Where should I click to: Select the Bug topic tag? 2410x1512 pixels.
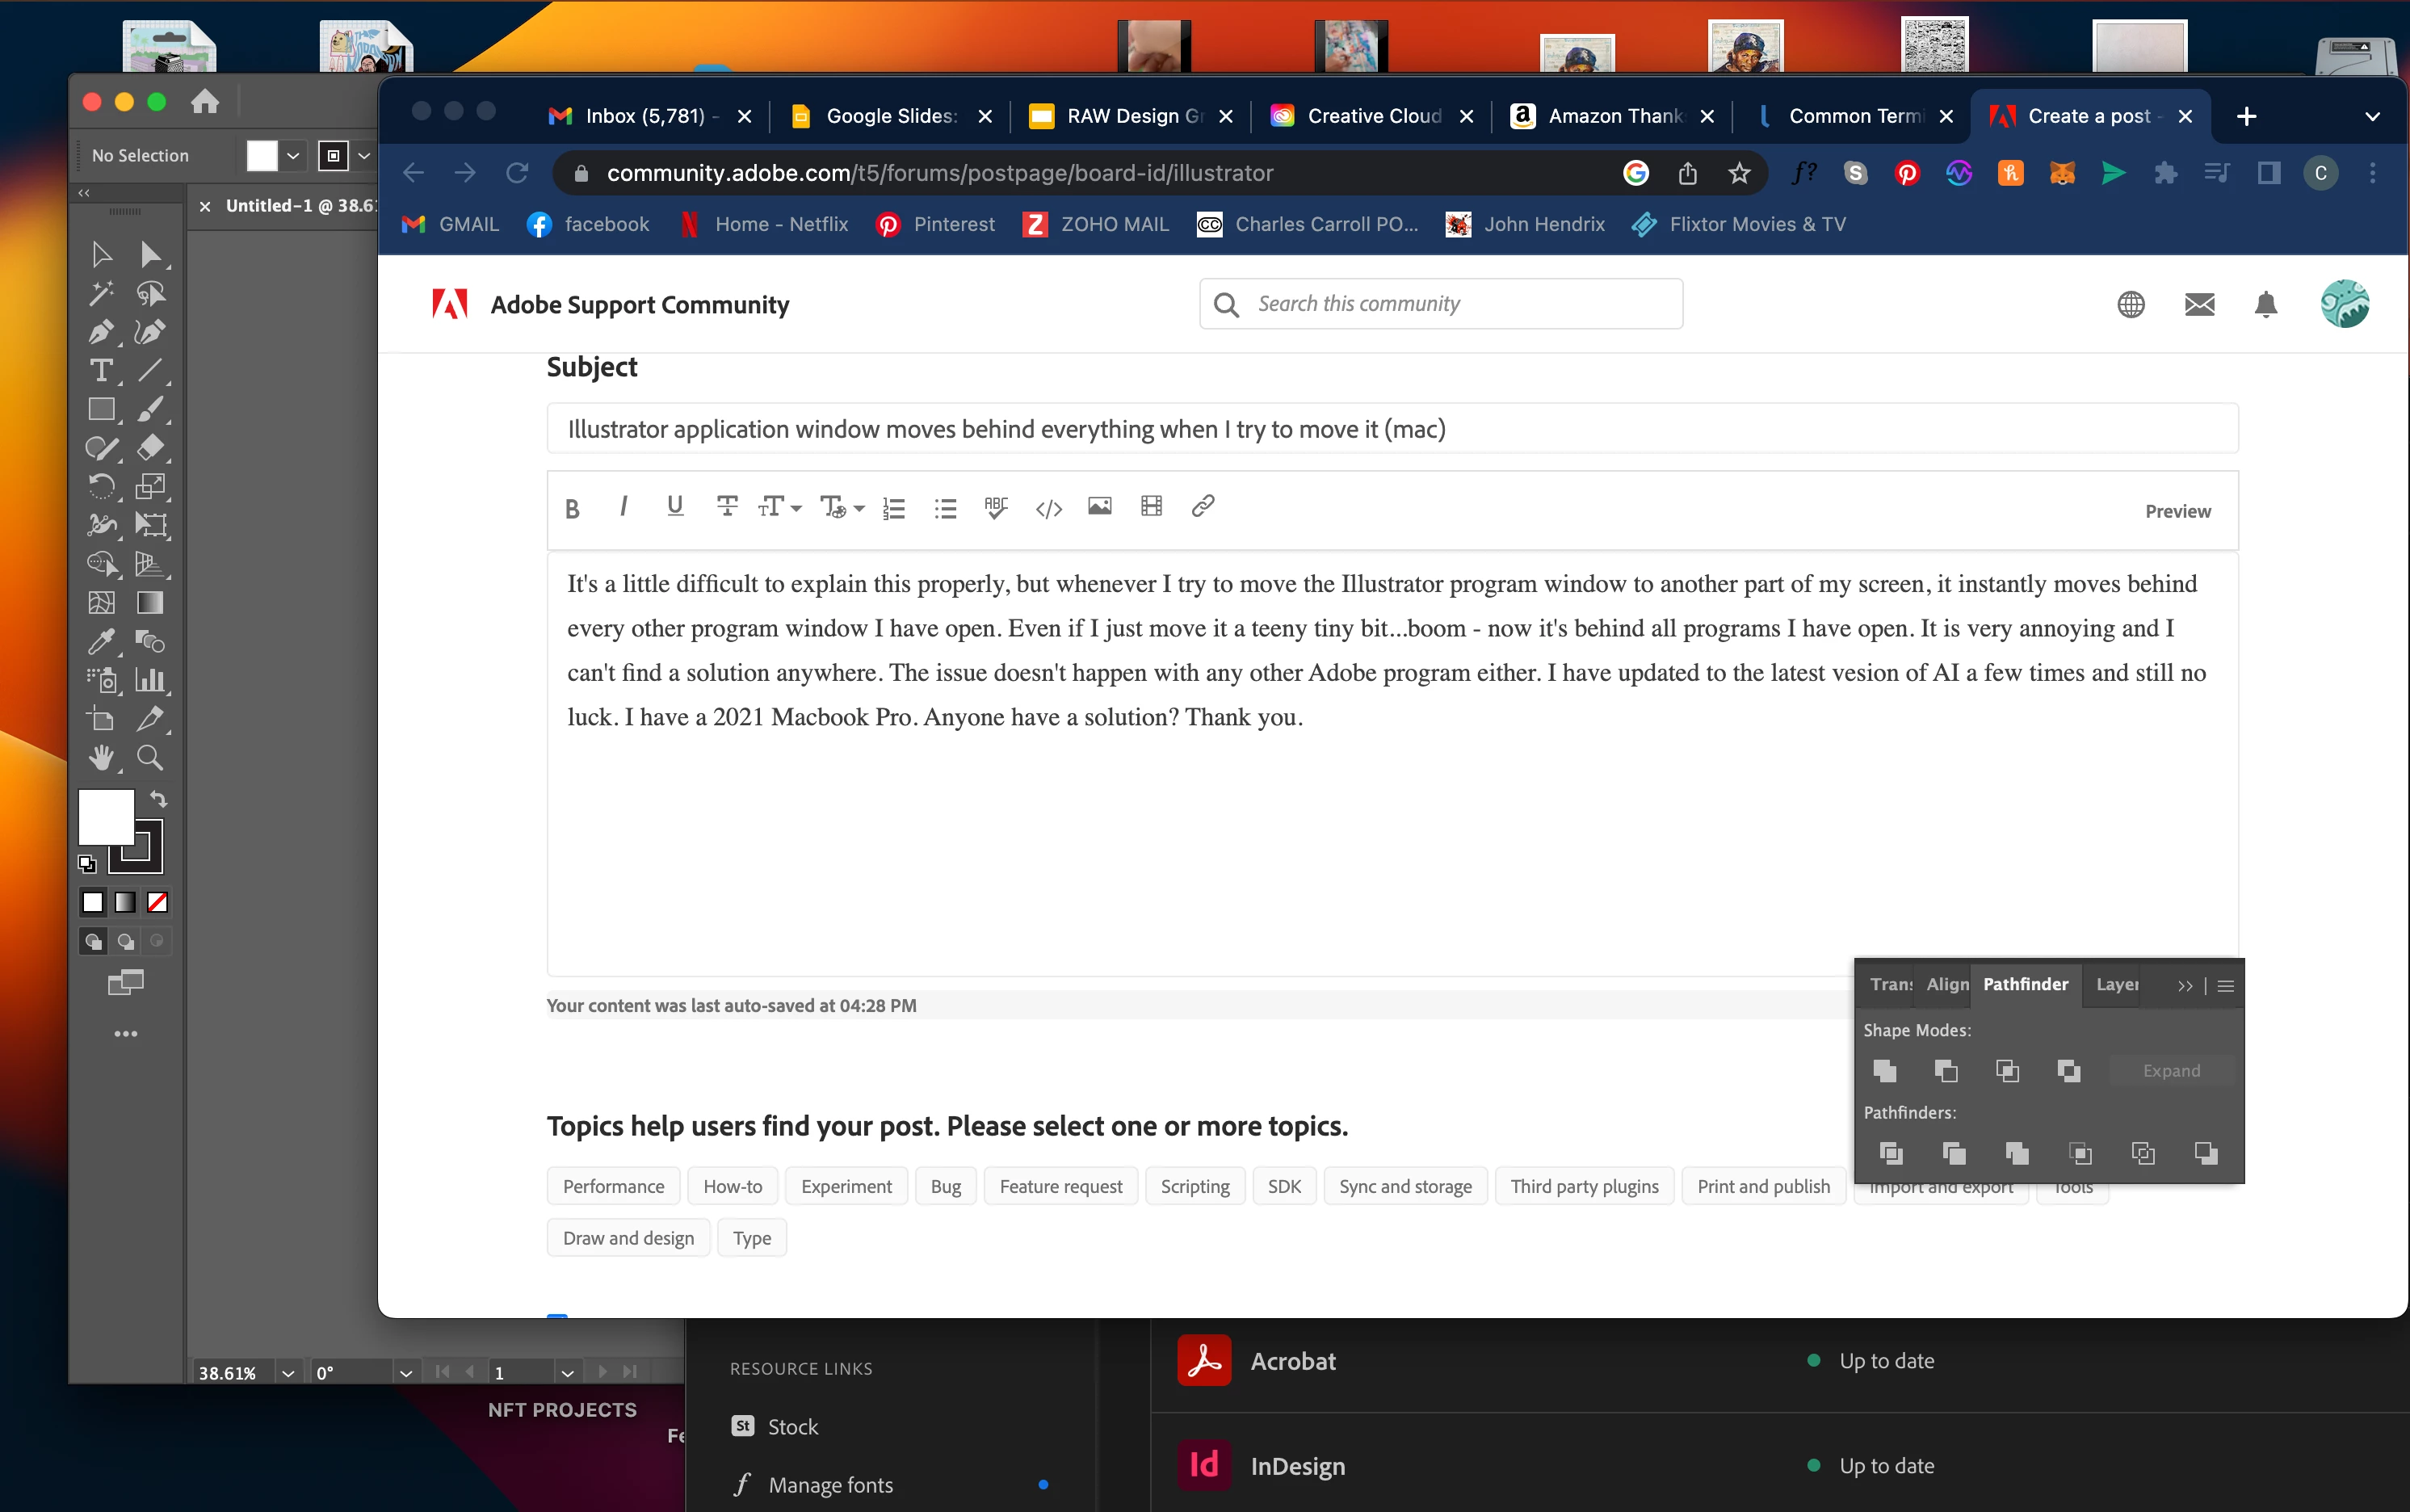(945, 1186)
